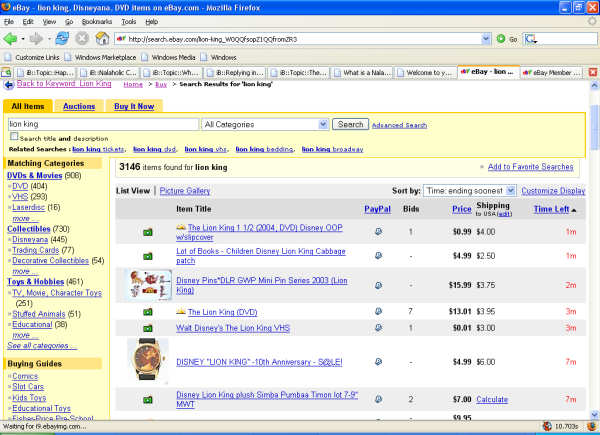
Task: Open the File menu
Action: point(9,22)
